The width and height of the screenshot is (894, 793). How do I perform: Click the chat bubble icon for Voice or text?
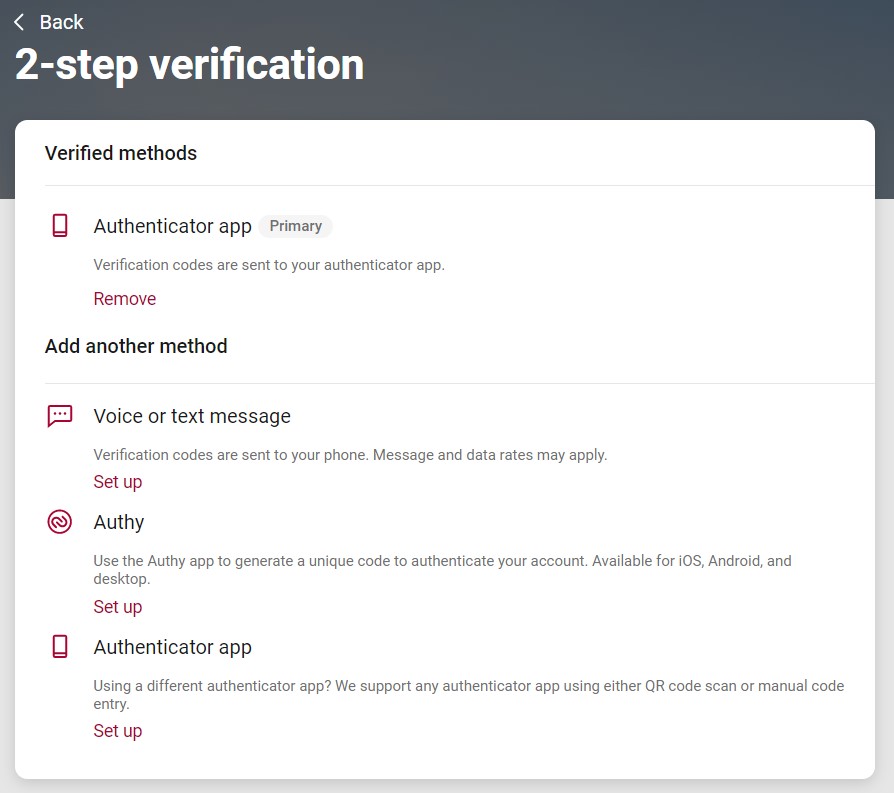pos(60,416)
